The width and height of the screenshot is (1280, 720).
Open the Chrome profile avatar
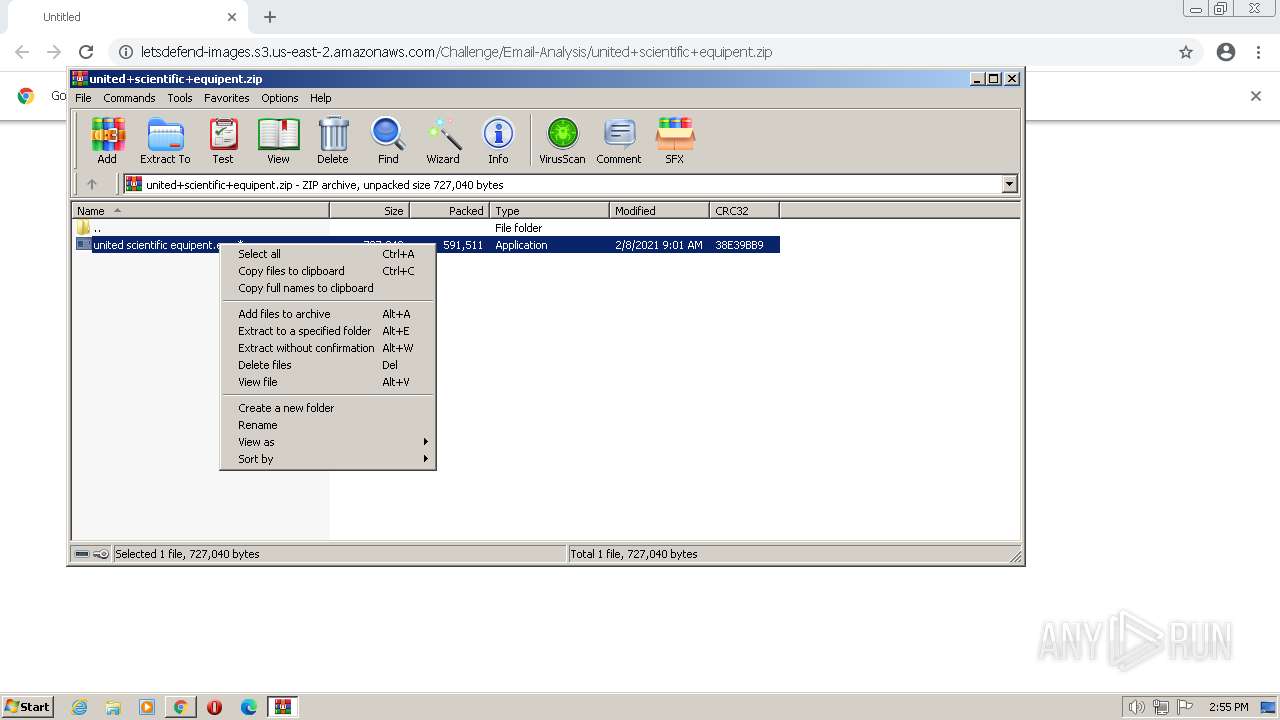pos(1226,52)
